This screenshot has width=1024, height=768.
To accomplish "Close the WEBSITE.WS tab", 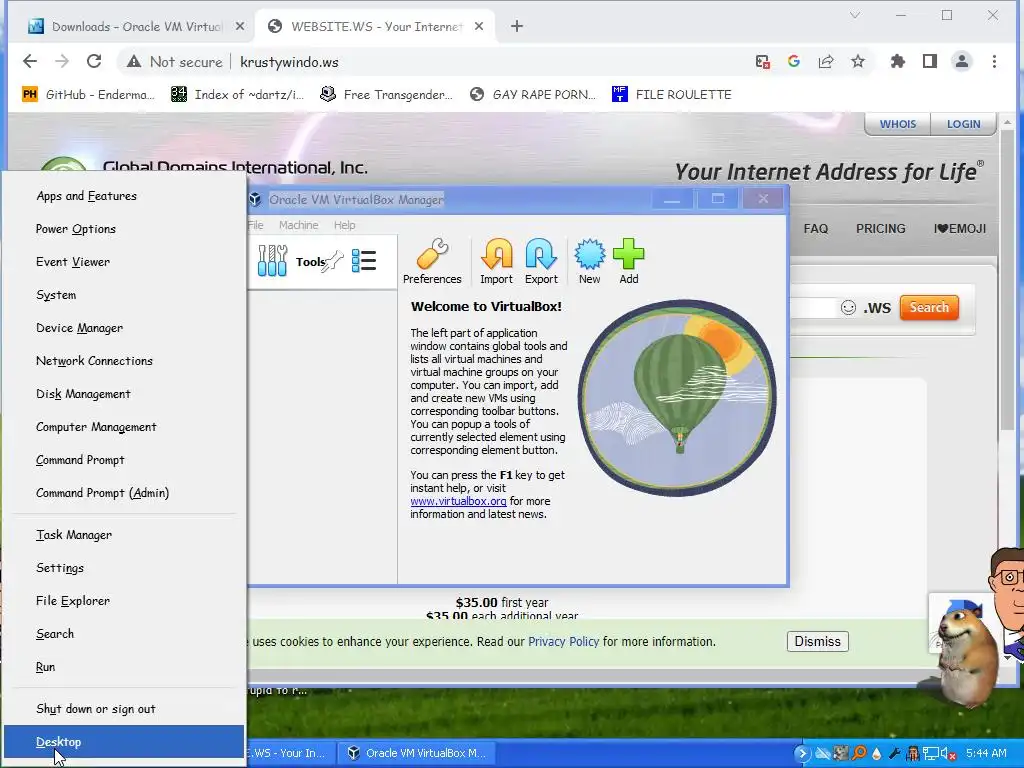I will point(479,26).
